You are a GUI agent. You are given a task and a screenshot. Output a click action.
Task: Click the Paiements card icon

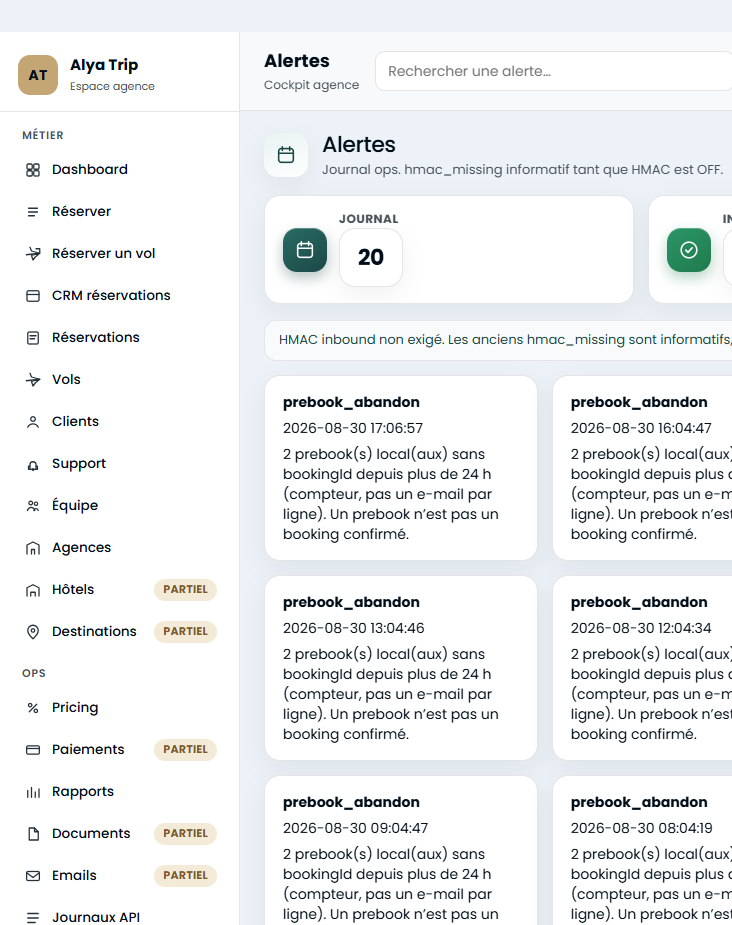click(x=33, y=750)
